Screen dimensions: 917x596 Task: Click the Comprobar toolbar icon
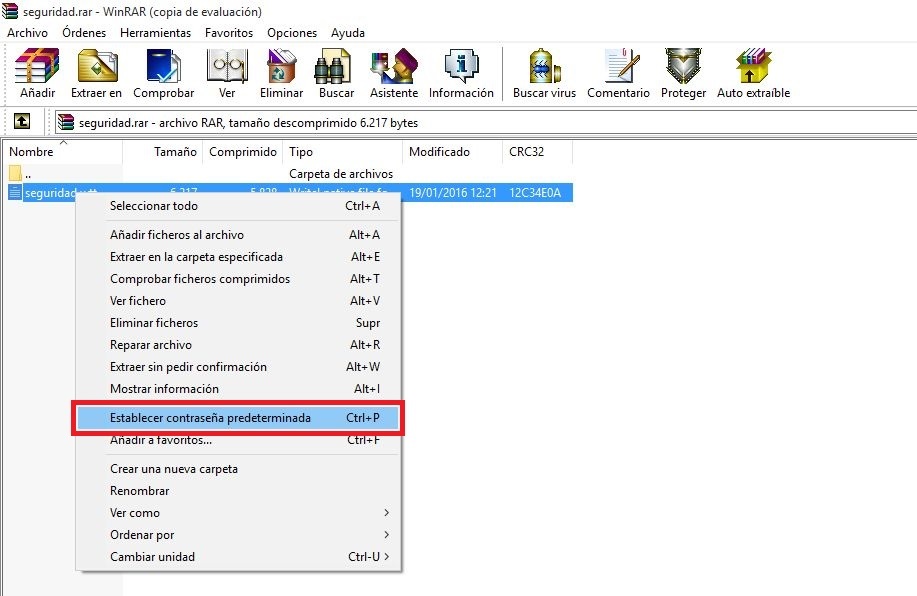[163, 66]
